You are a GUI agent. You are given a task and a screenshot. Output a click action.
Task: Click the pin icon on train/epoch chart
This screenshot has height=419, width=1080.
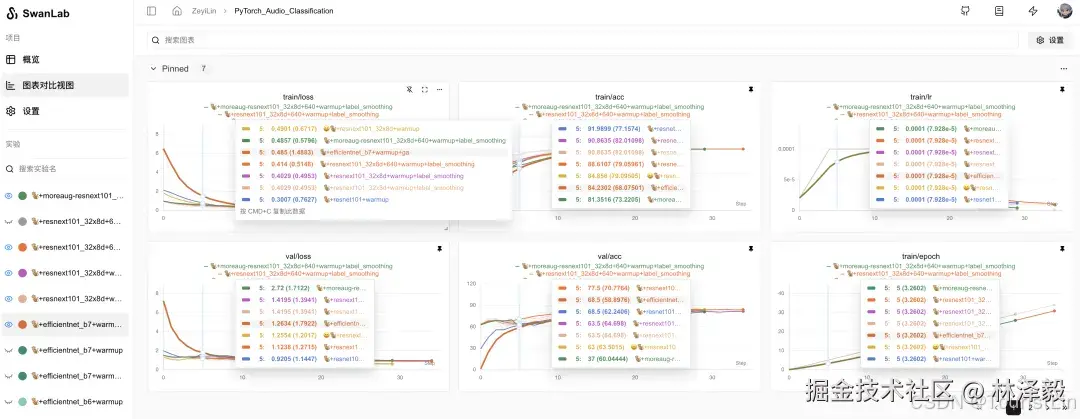coord(1063,249)
